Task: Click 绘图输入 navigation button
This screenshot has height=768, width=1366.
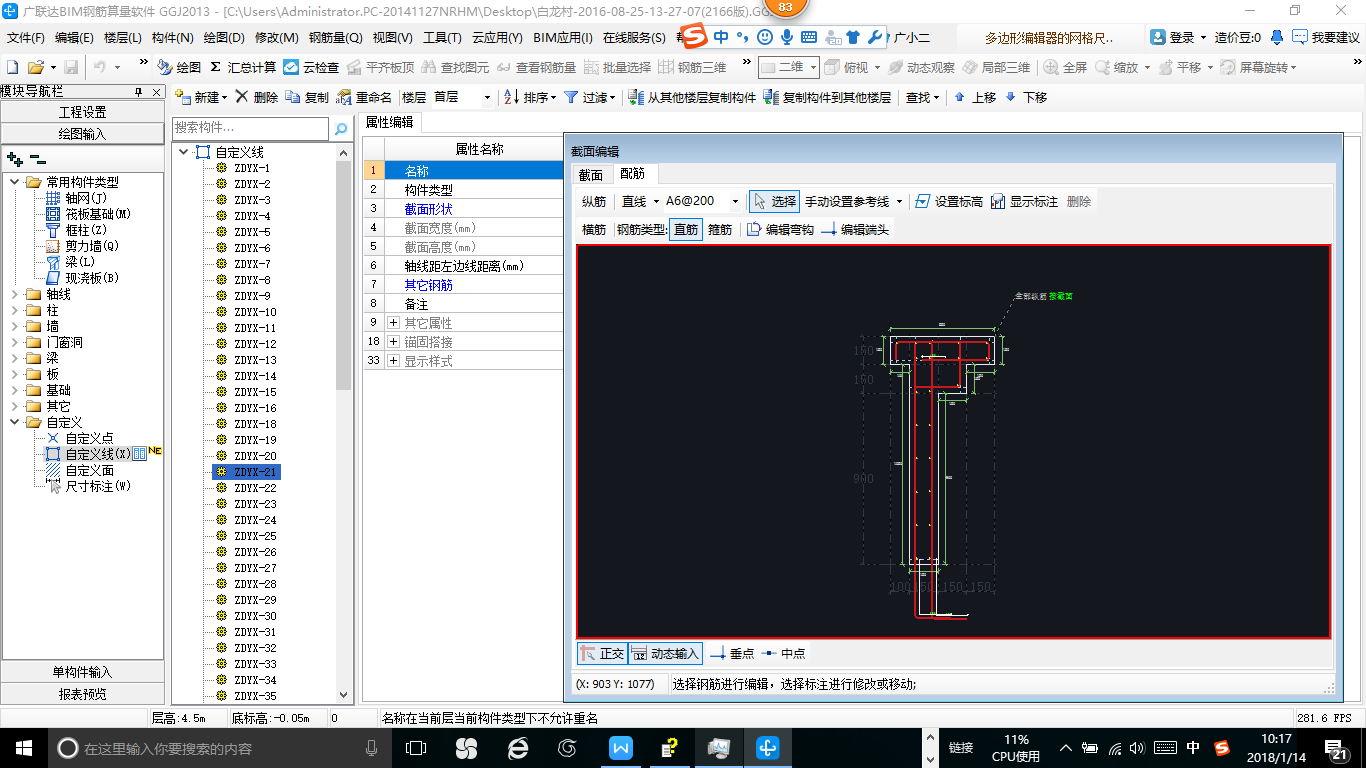Action: pos(82,134)
